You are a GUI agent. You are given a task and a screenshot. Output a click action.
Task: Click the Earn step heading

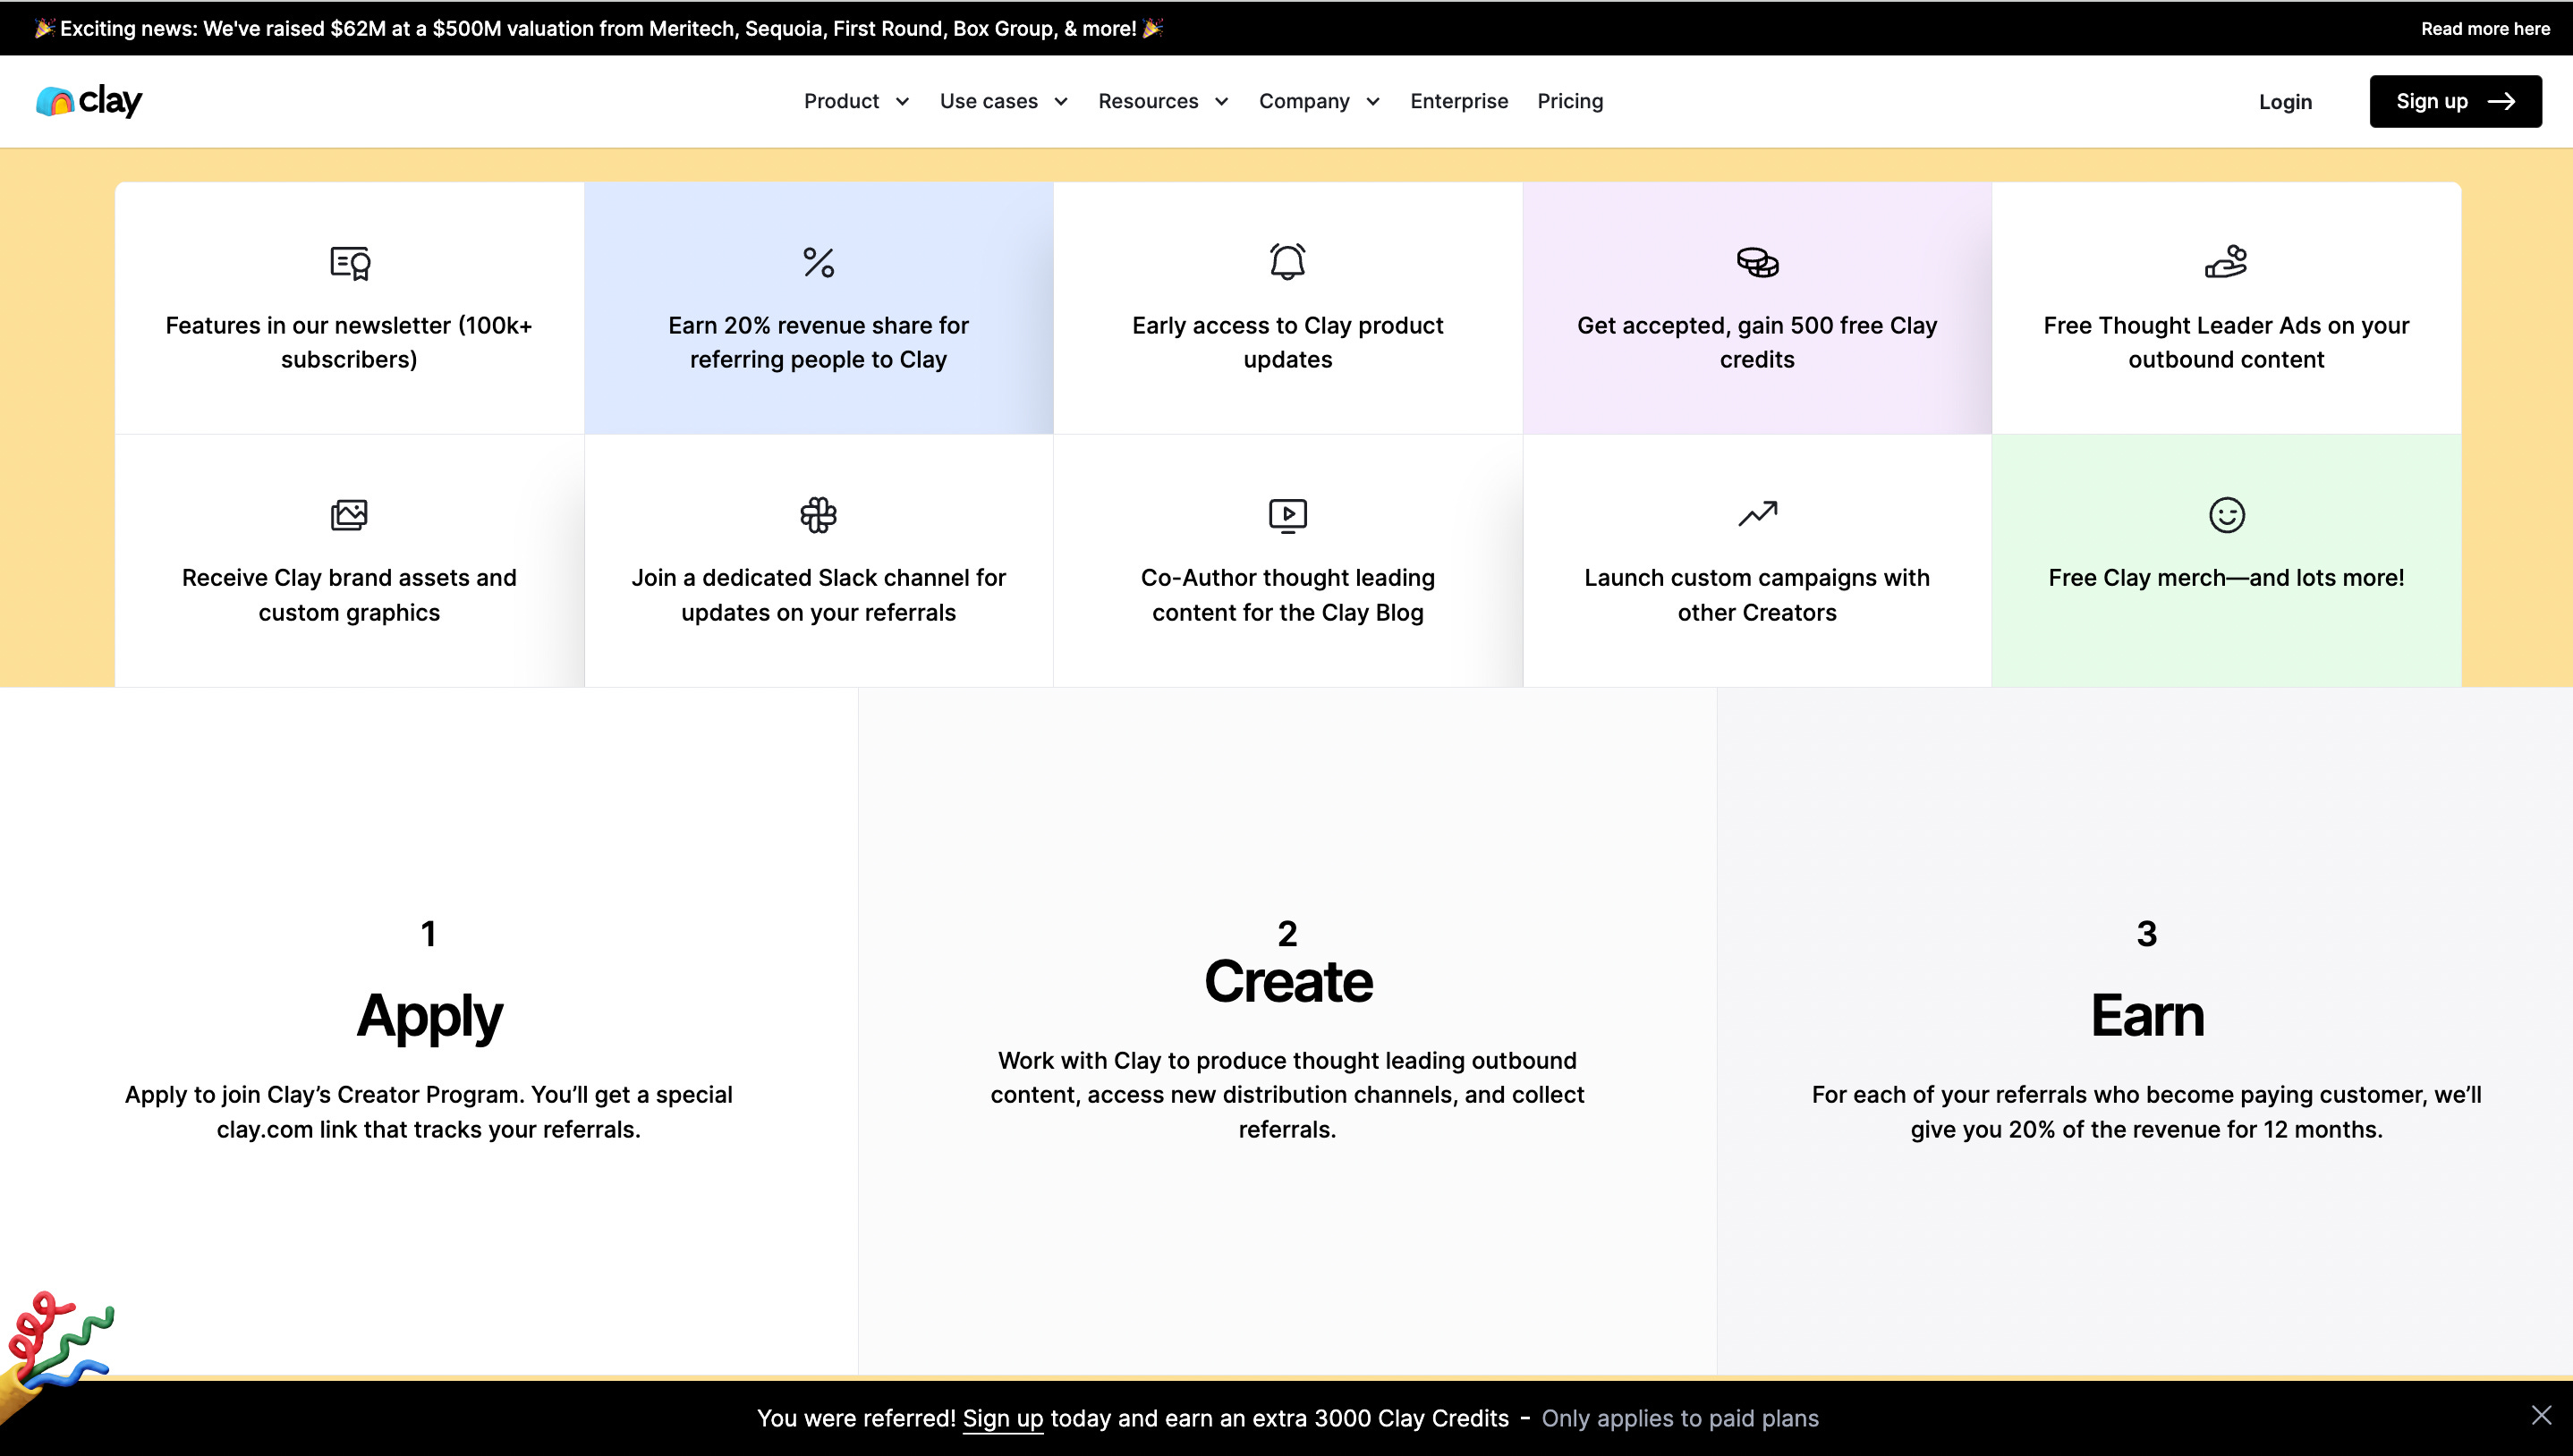pos(2147,1015)
